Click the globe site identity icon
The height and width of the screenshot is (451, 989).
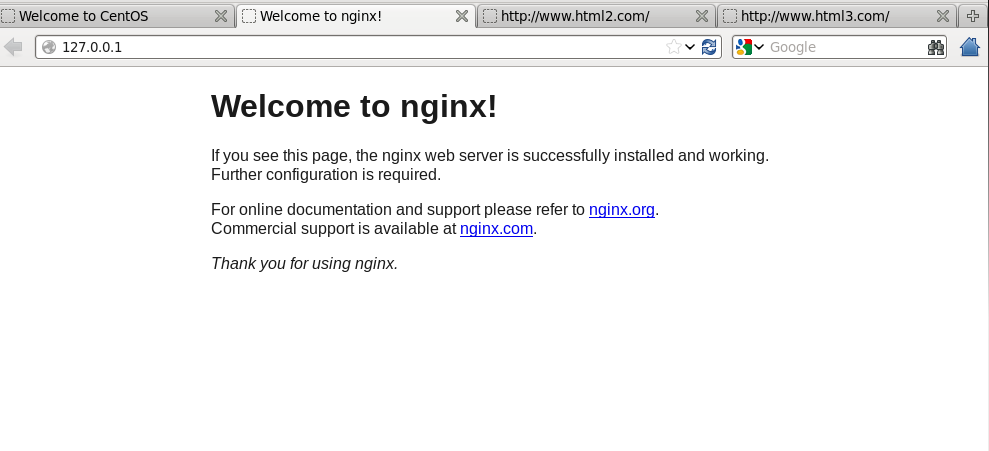pyautogui.click(x=49, y=47)
